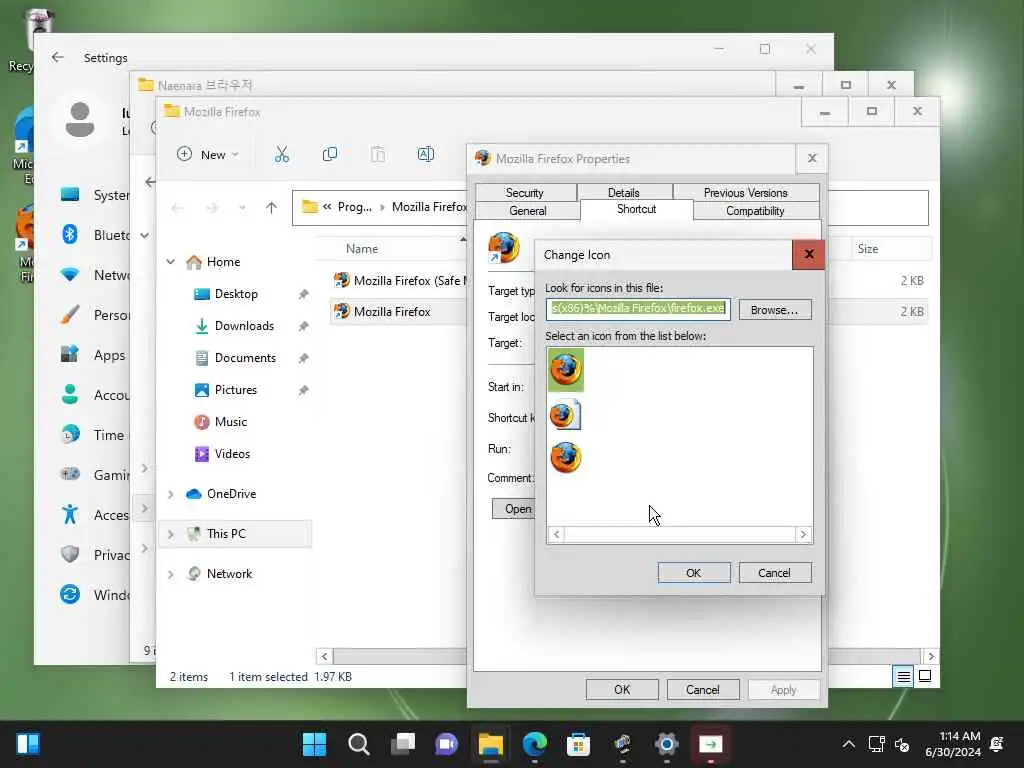Click Settings back arrow
This screenshot has height=768, width=1024.
click(x=57, y=57)
